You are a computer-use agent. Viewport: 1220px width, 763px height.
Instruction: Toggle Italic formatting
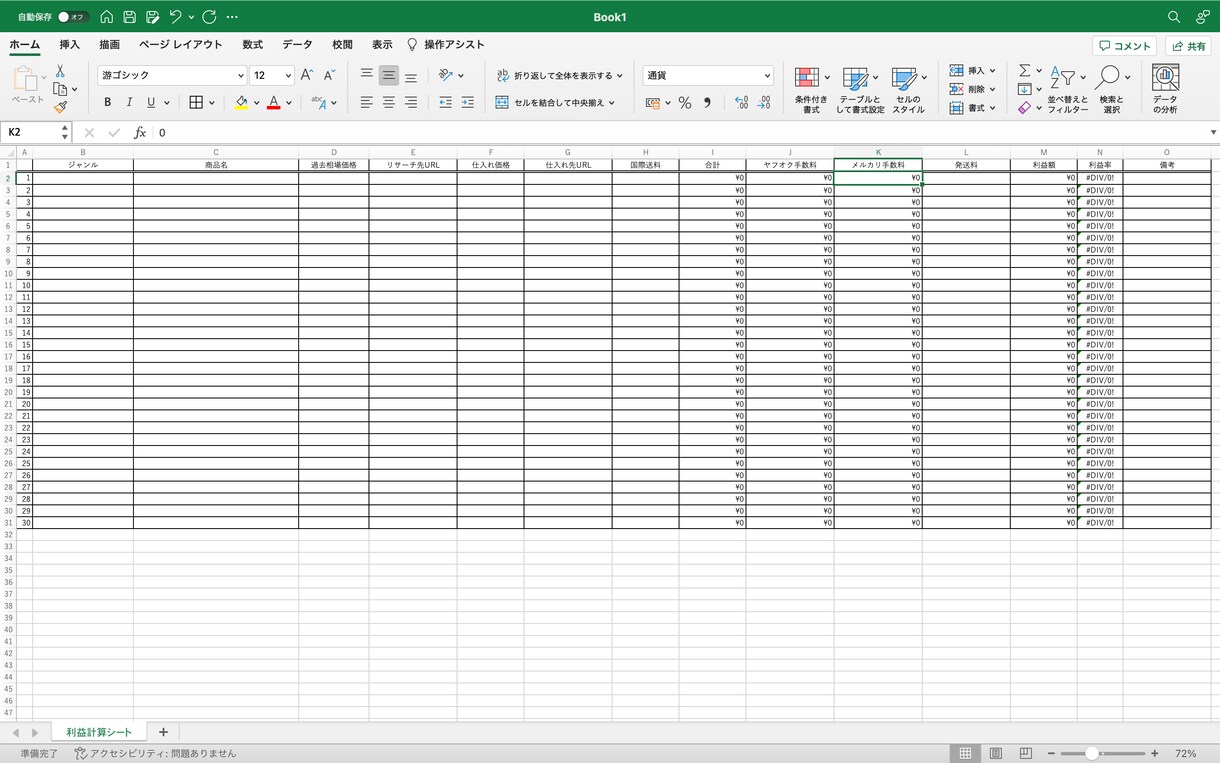tap(129, 102)
